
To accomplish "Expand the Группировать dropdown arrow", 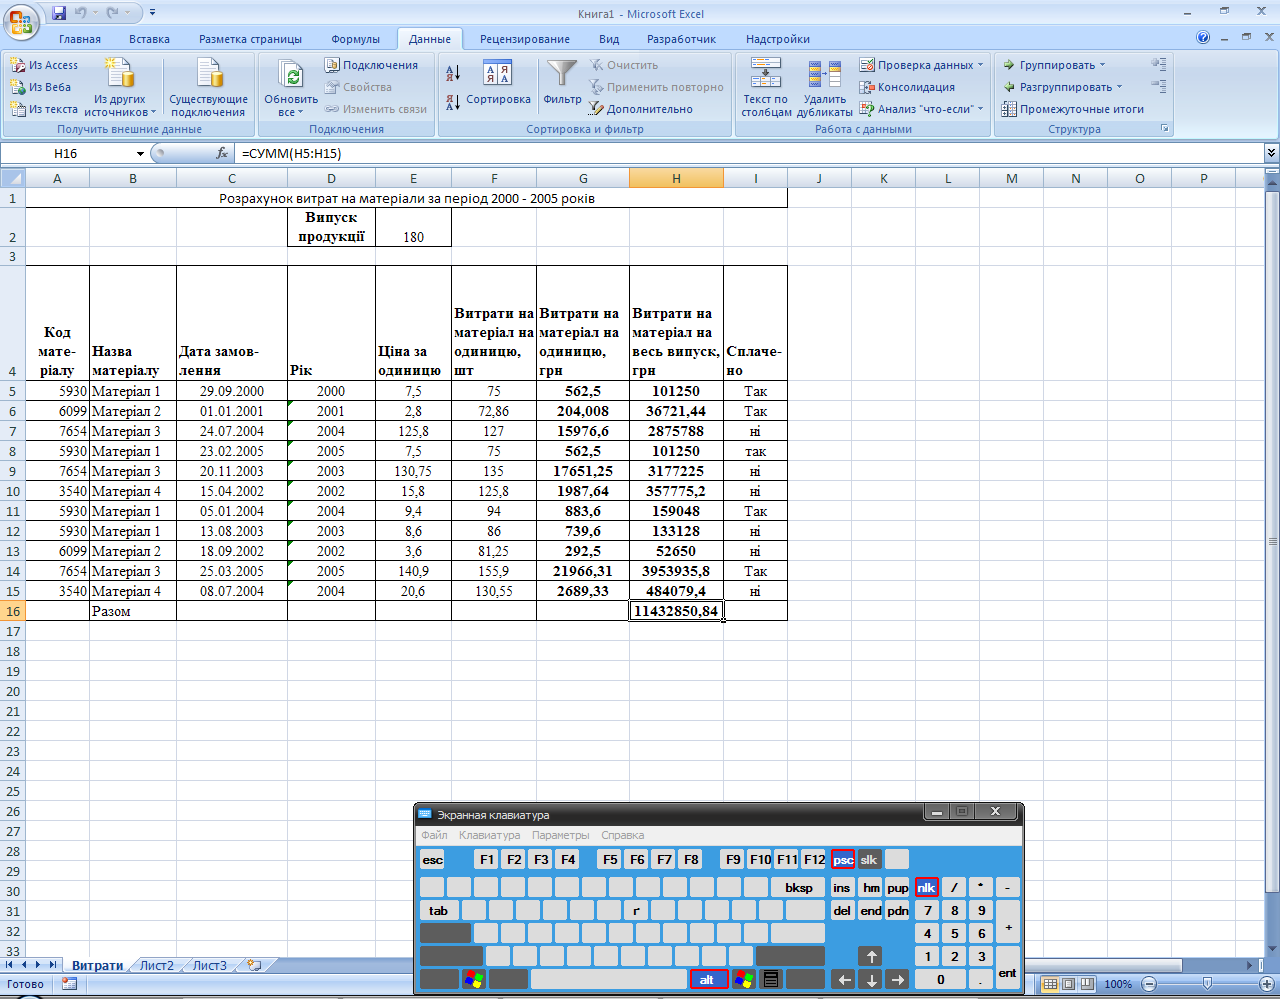I will click(1102, 65).
